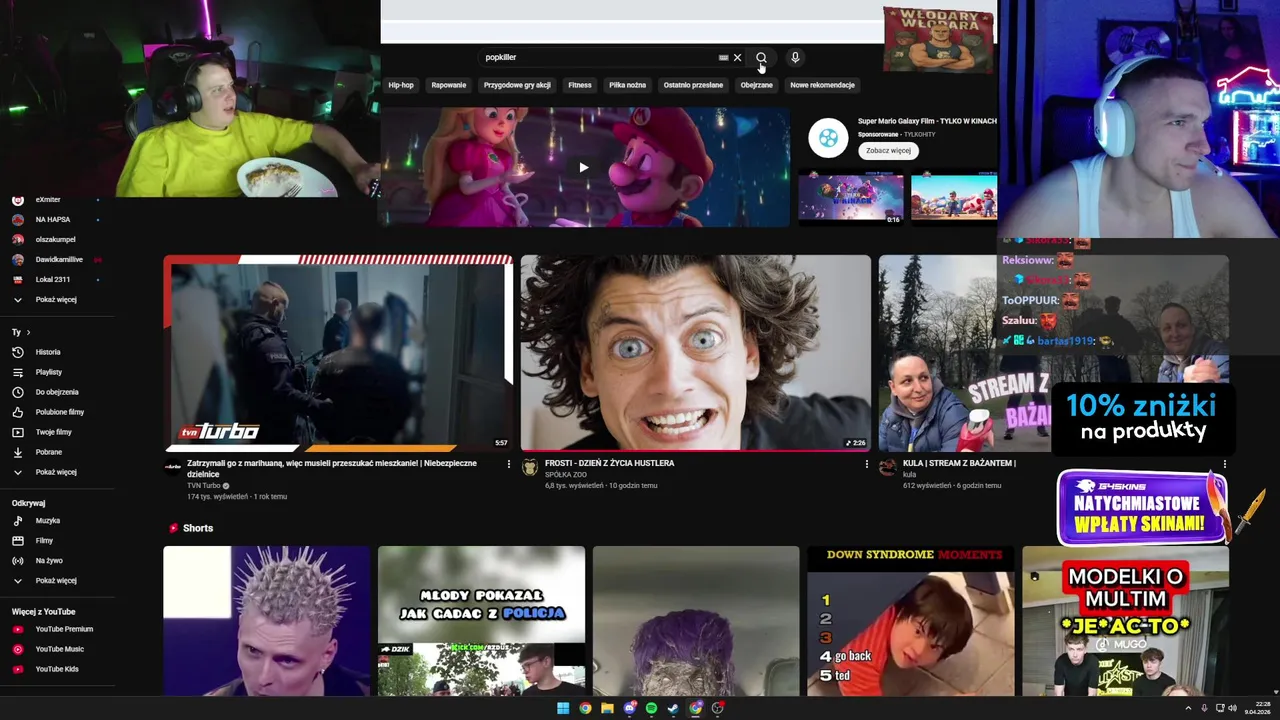Open the Modelki o Multim Short
Viewport: 1280px width, 720px height.
(1125, 620)
